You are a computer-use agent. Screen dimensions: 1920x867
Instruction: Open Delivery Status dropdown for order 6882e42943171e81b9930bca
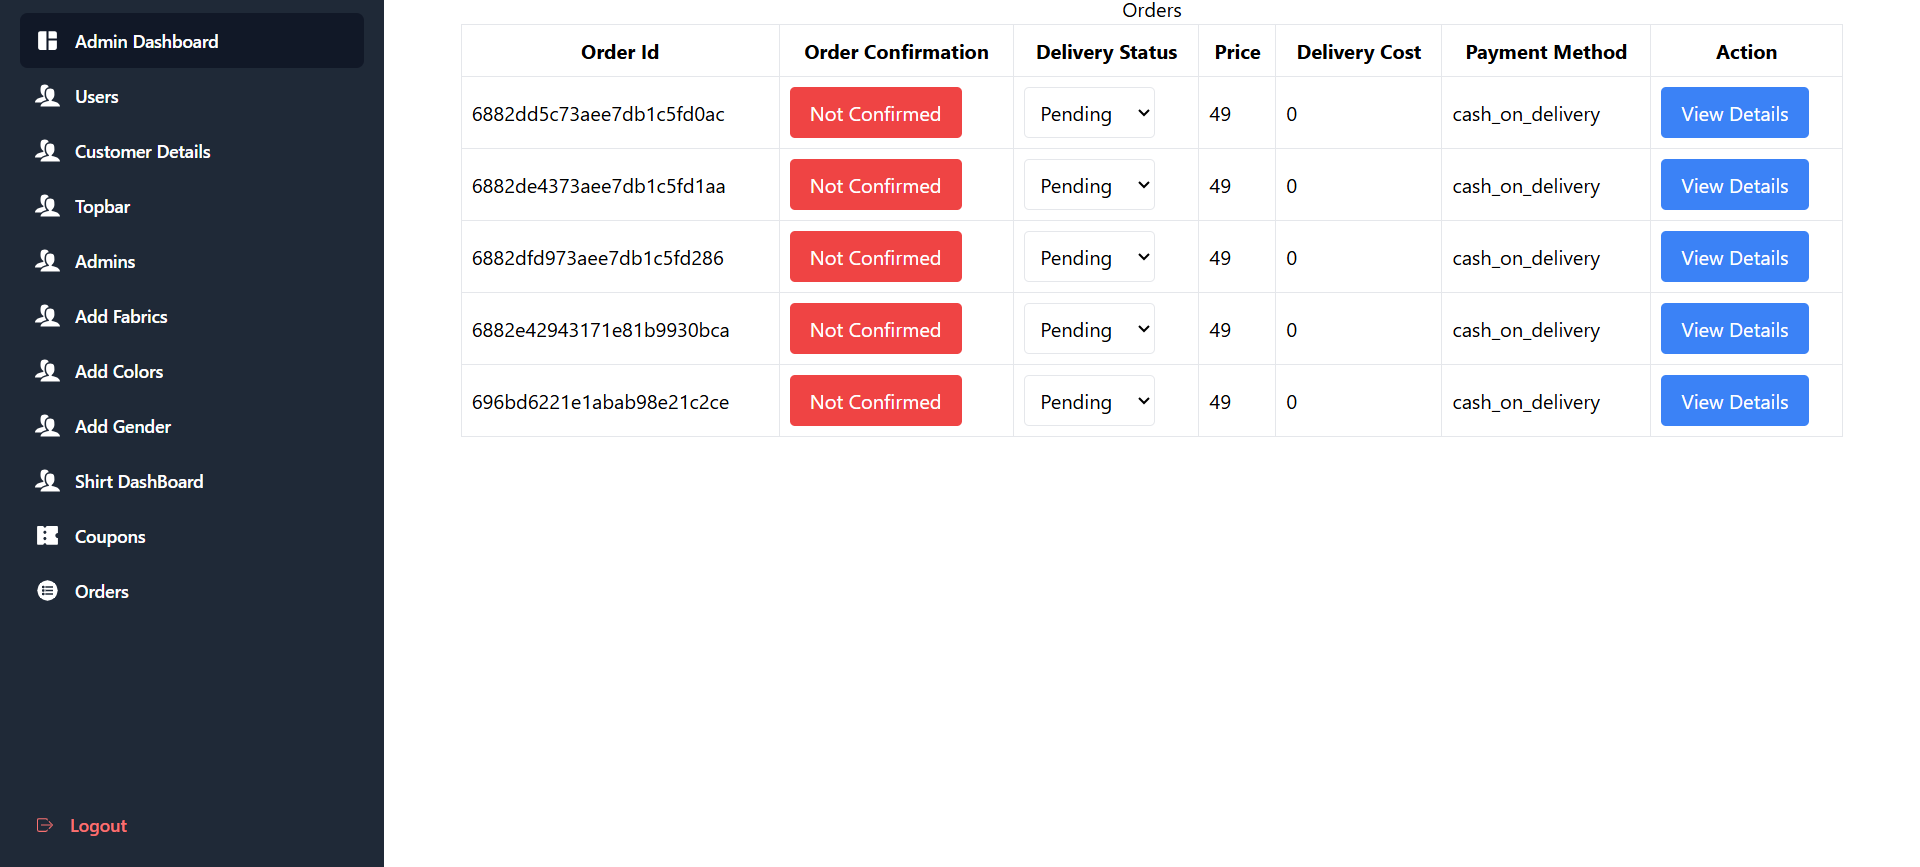[x=1089, y=329]
